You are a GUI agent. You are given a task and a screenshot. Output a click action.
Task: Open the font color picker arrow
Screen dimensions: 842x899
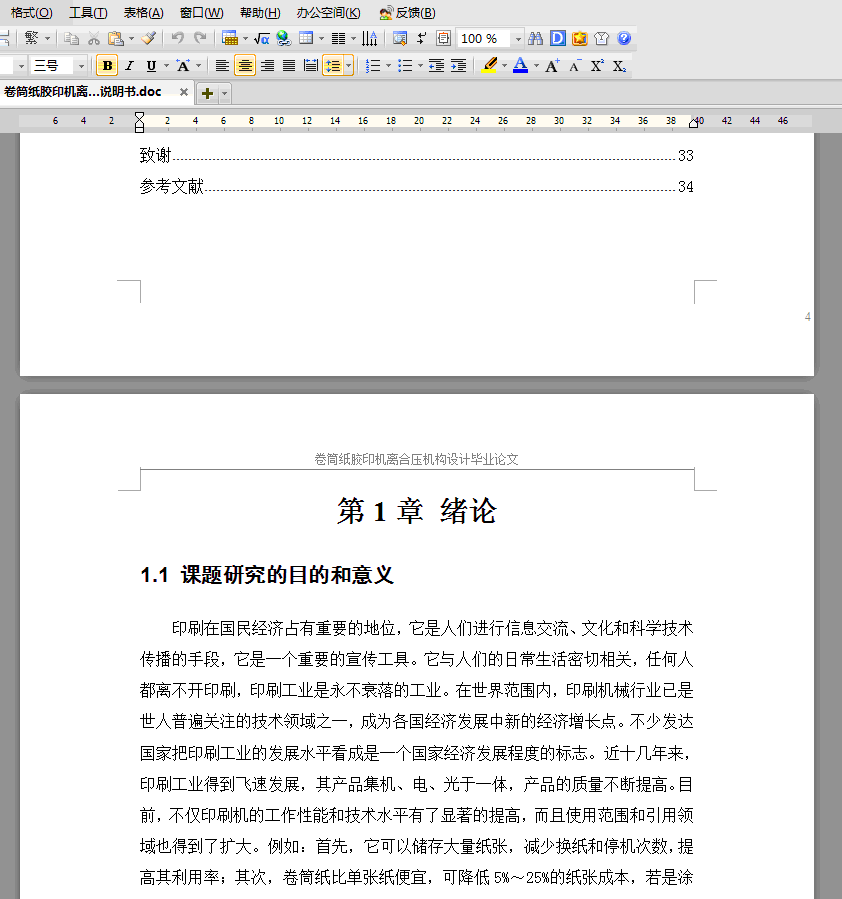tap(536, 66)
